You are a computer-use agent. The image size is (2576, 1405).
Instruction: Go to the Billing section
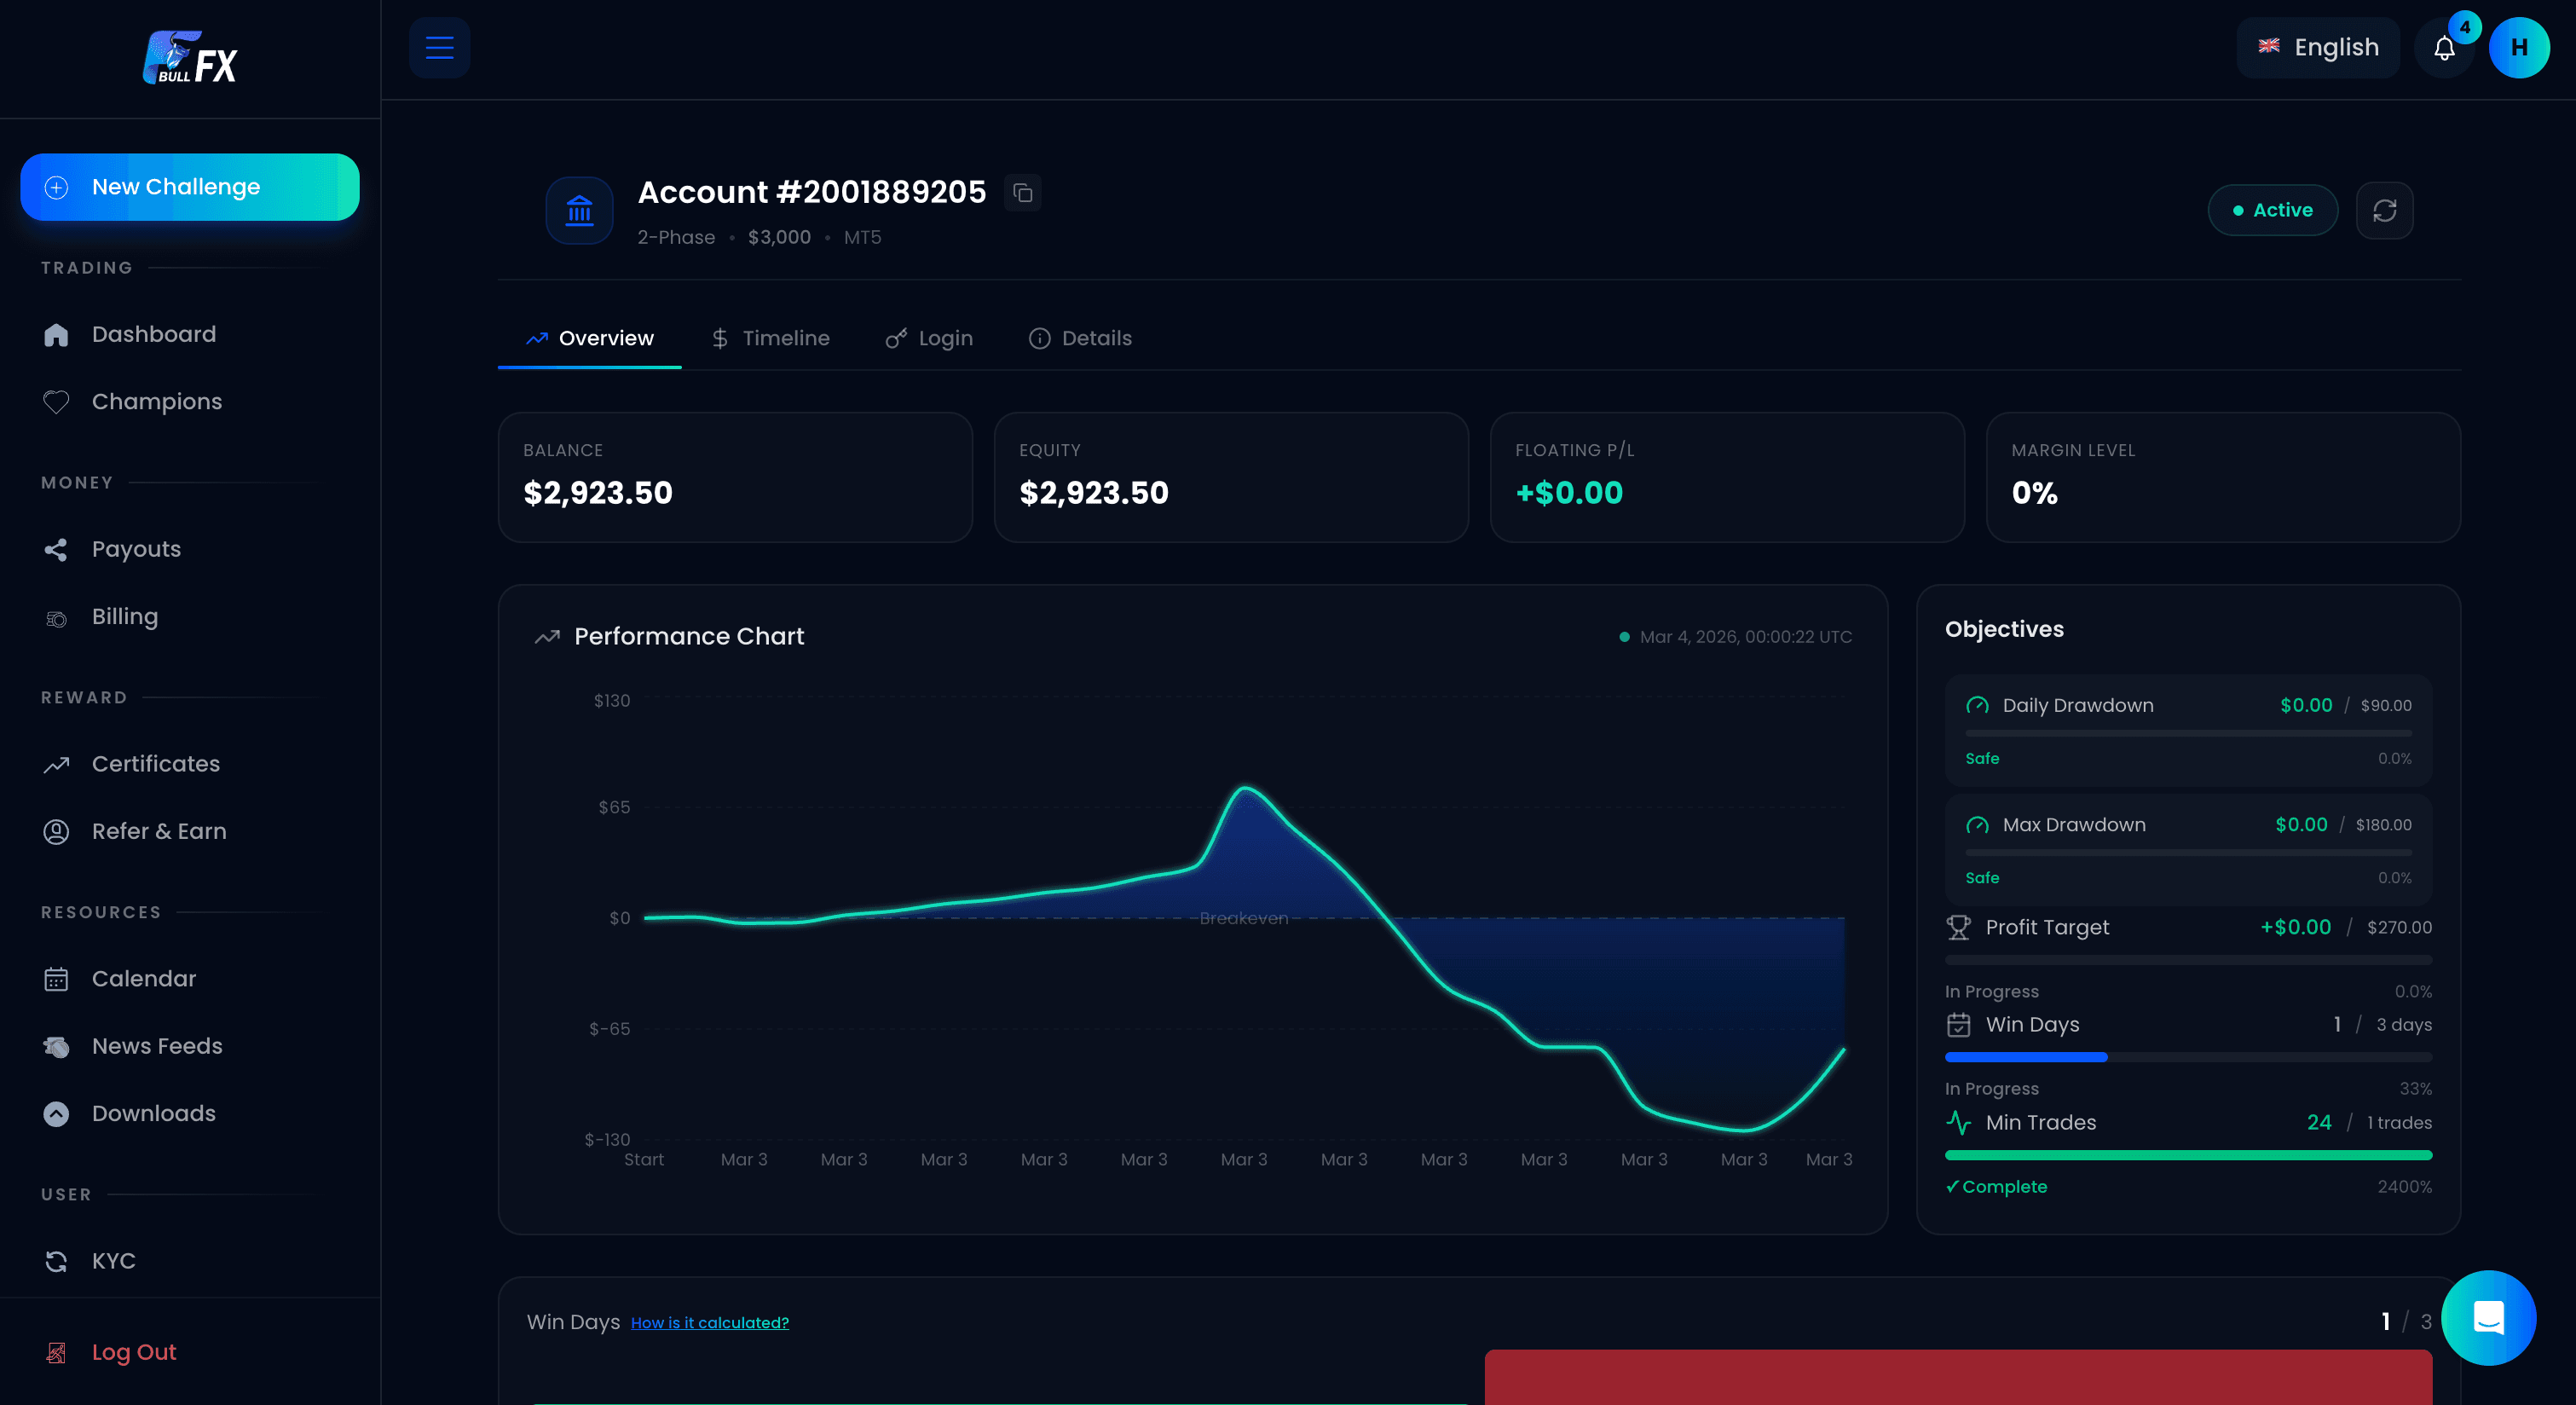click(x=125, y=616)
